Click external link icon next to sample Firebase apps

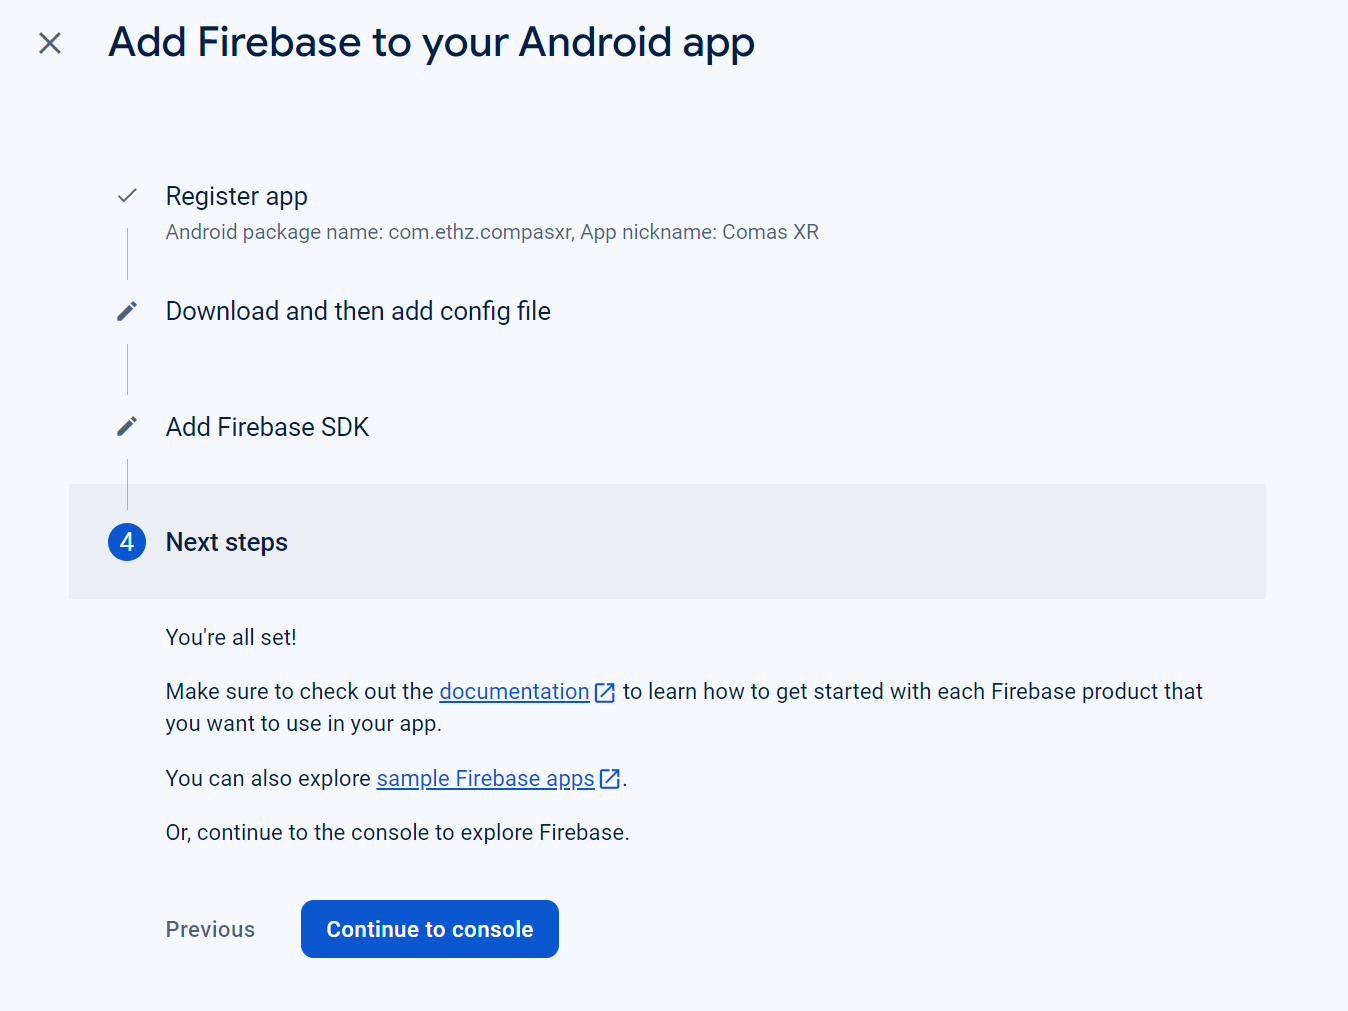610,778
